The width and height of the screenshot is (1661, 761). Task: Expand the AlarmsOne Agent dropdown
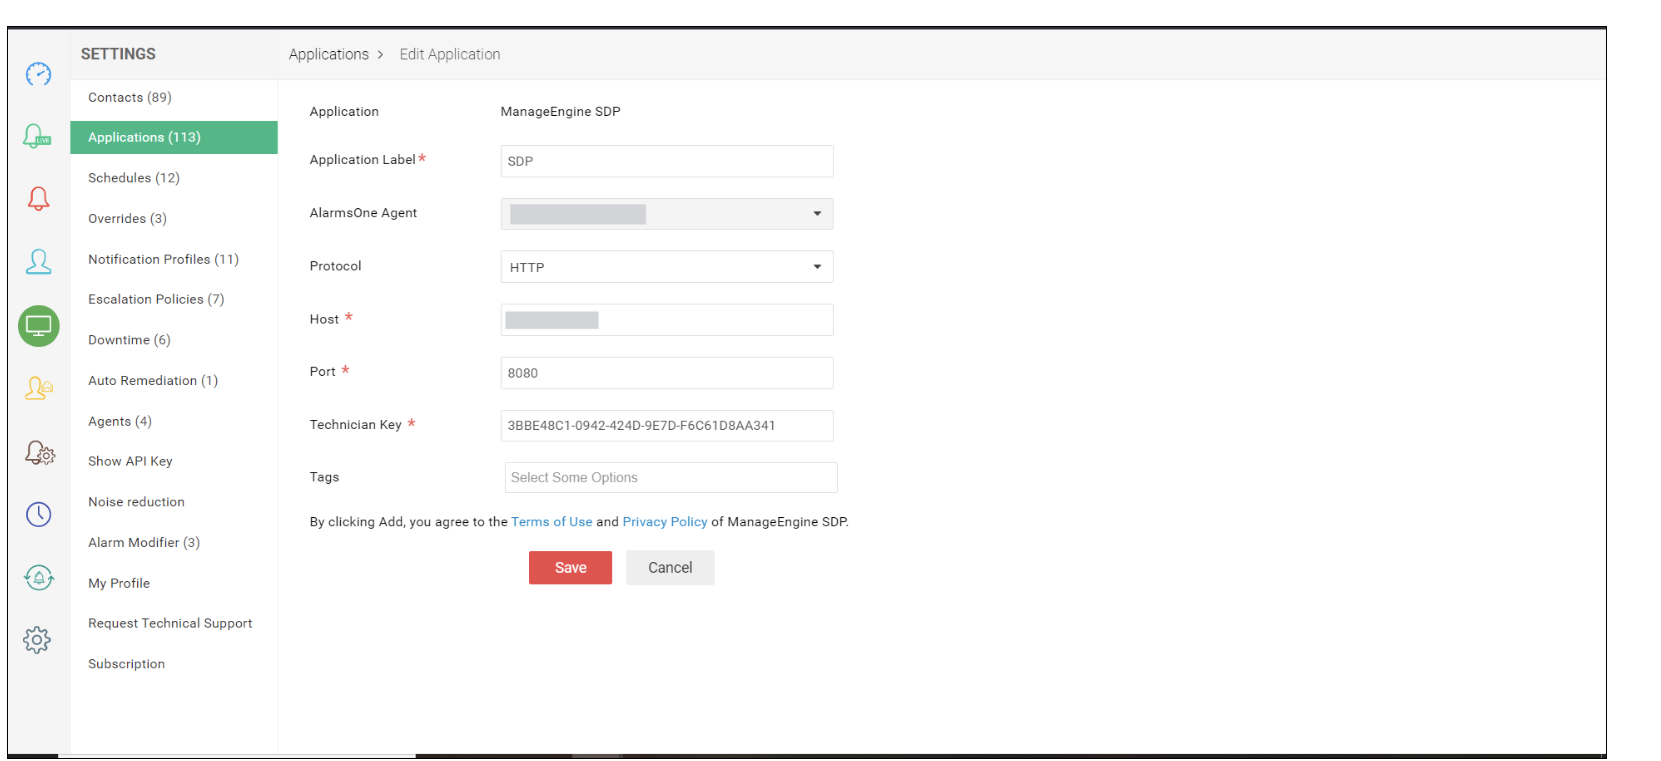(666, 214)
